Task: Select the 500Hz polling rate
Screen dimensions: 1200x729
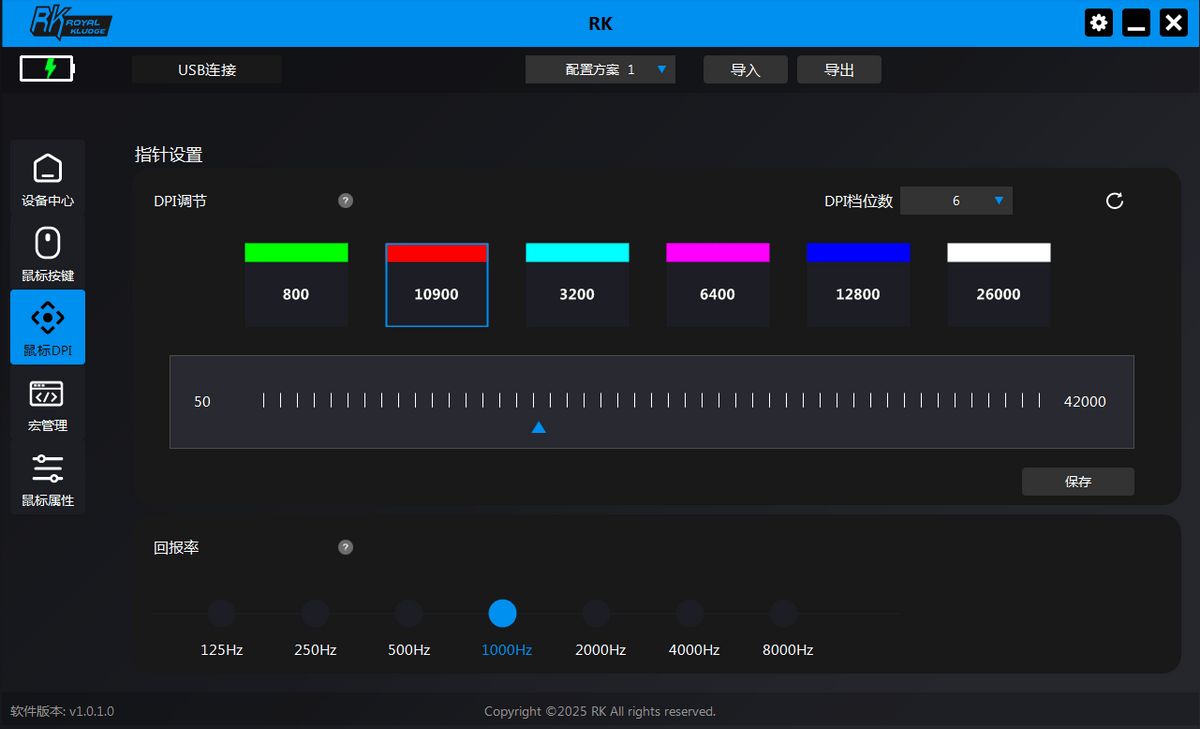Action: pos(409,614)
